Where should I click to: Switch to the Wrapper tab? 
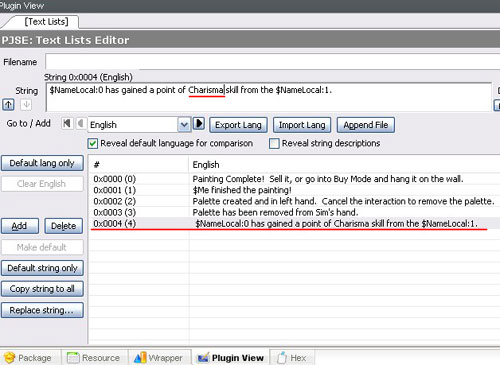[x=159, y=358]
